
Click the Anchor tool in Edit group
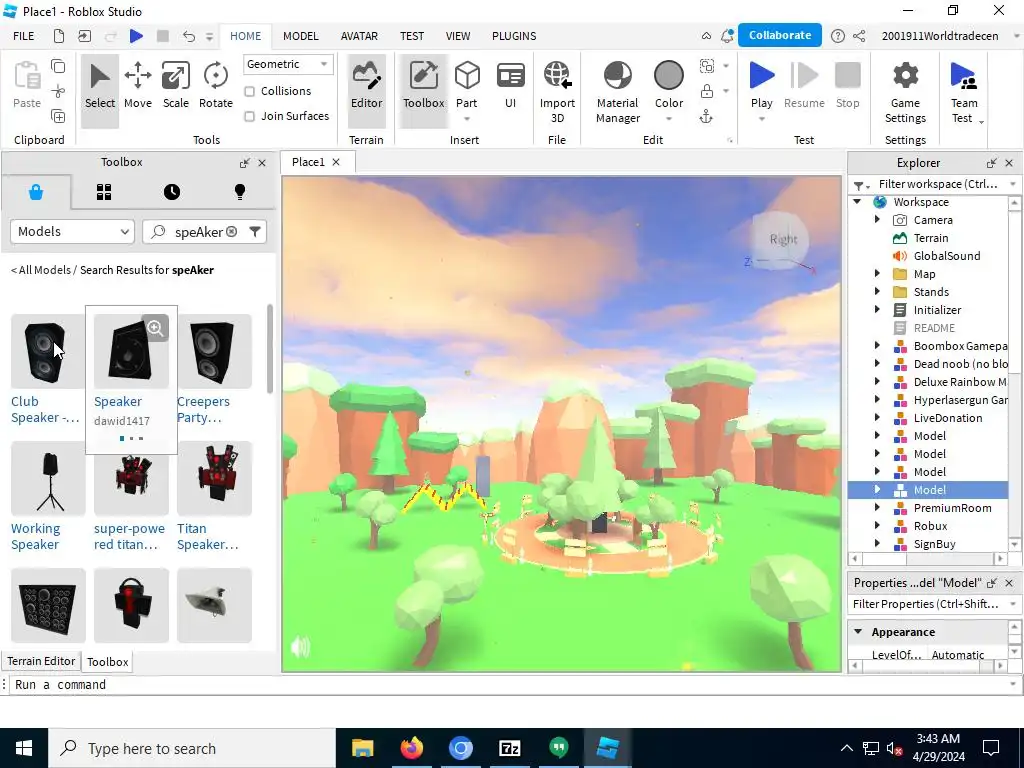click(706, 117)
